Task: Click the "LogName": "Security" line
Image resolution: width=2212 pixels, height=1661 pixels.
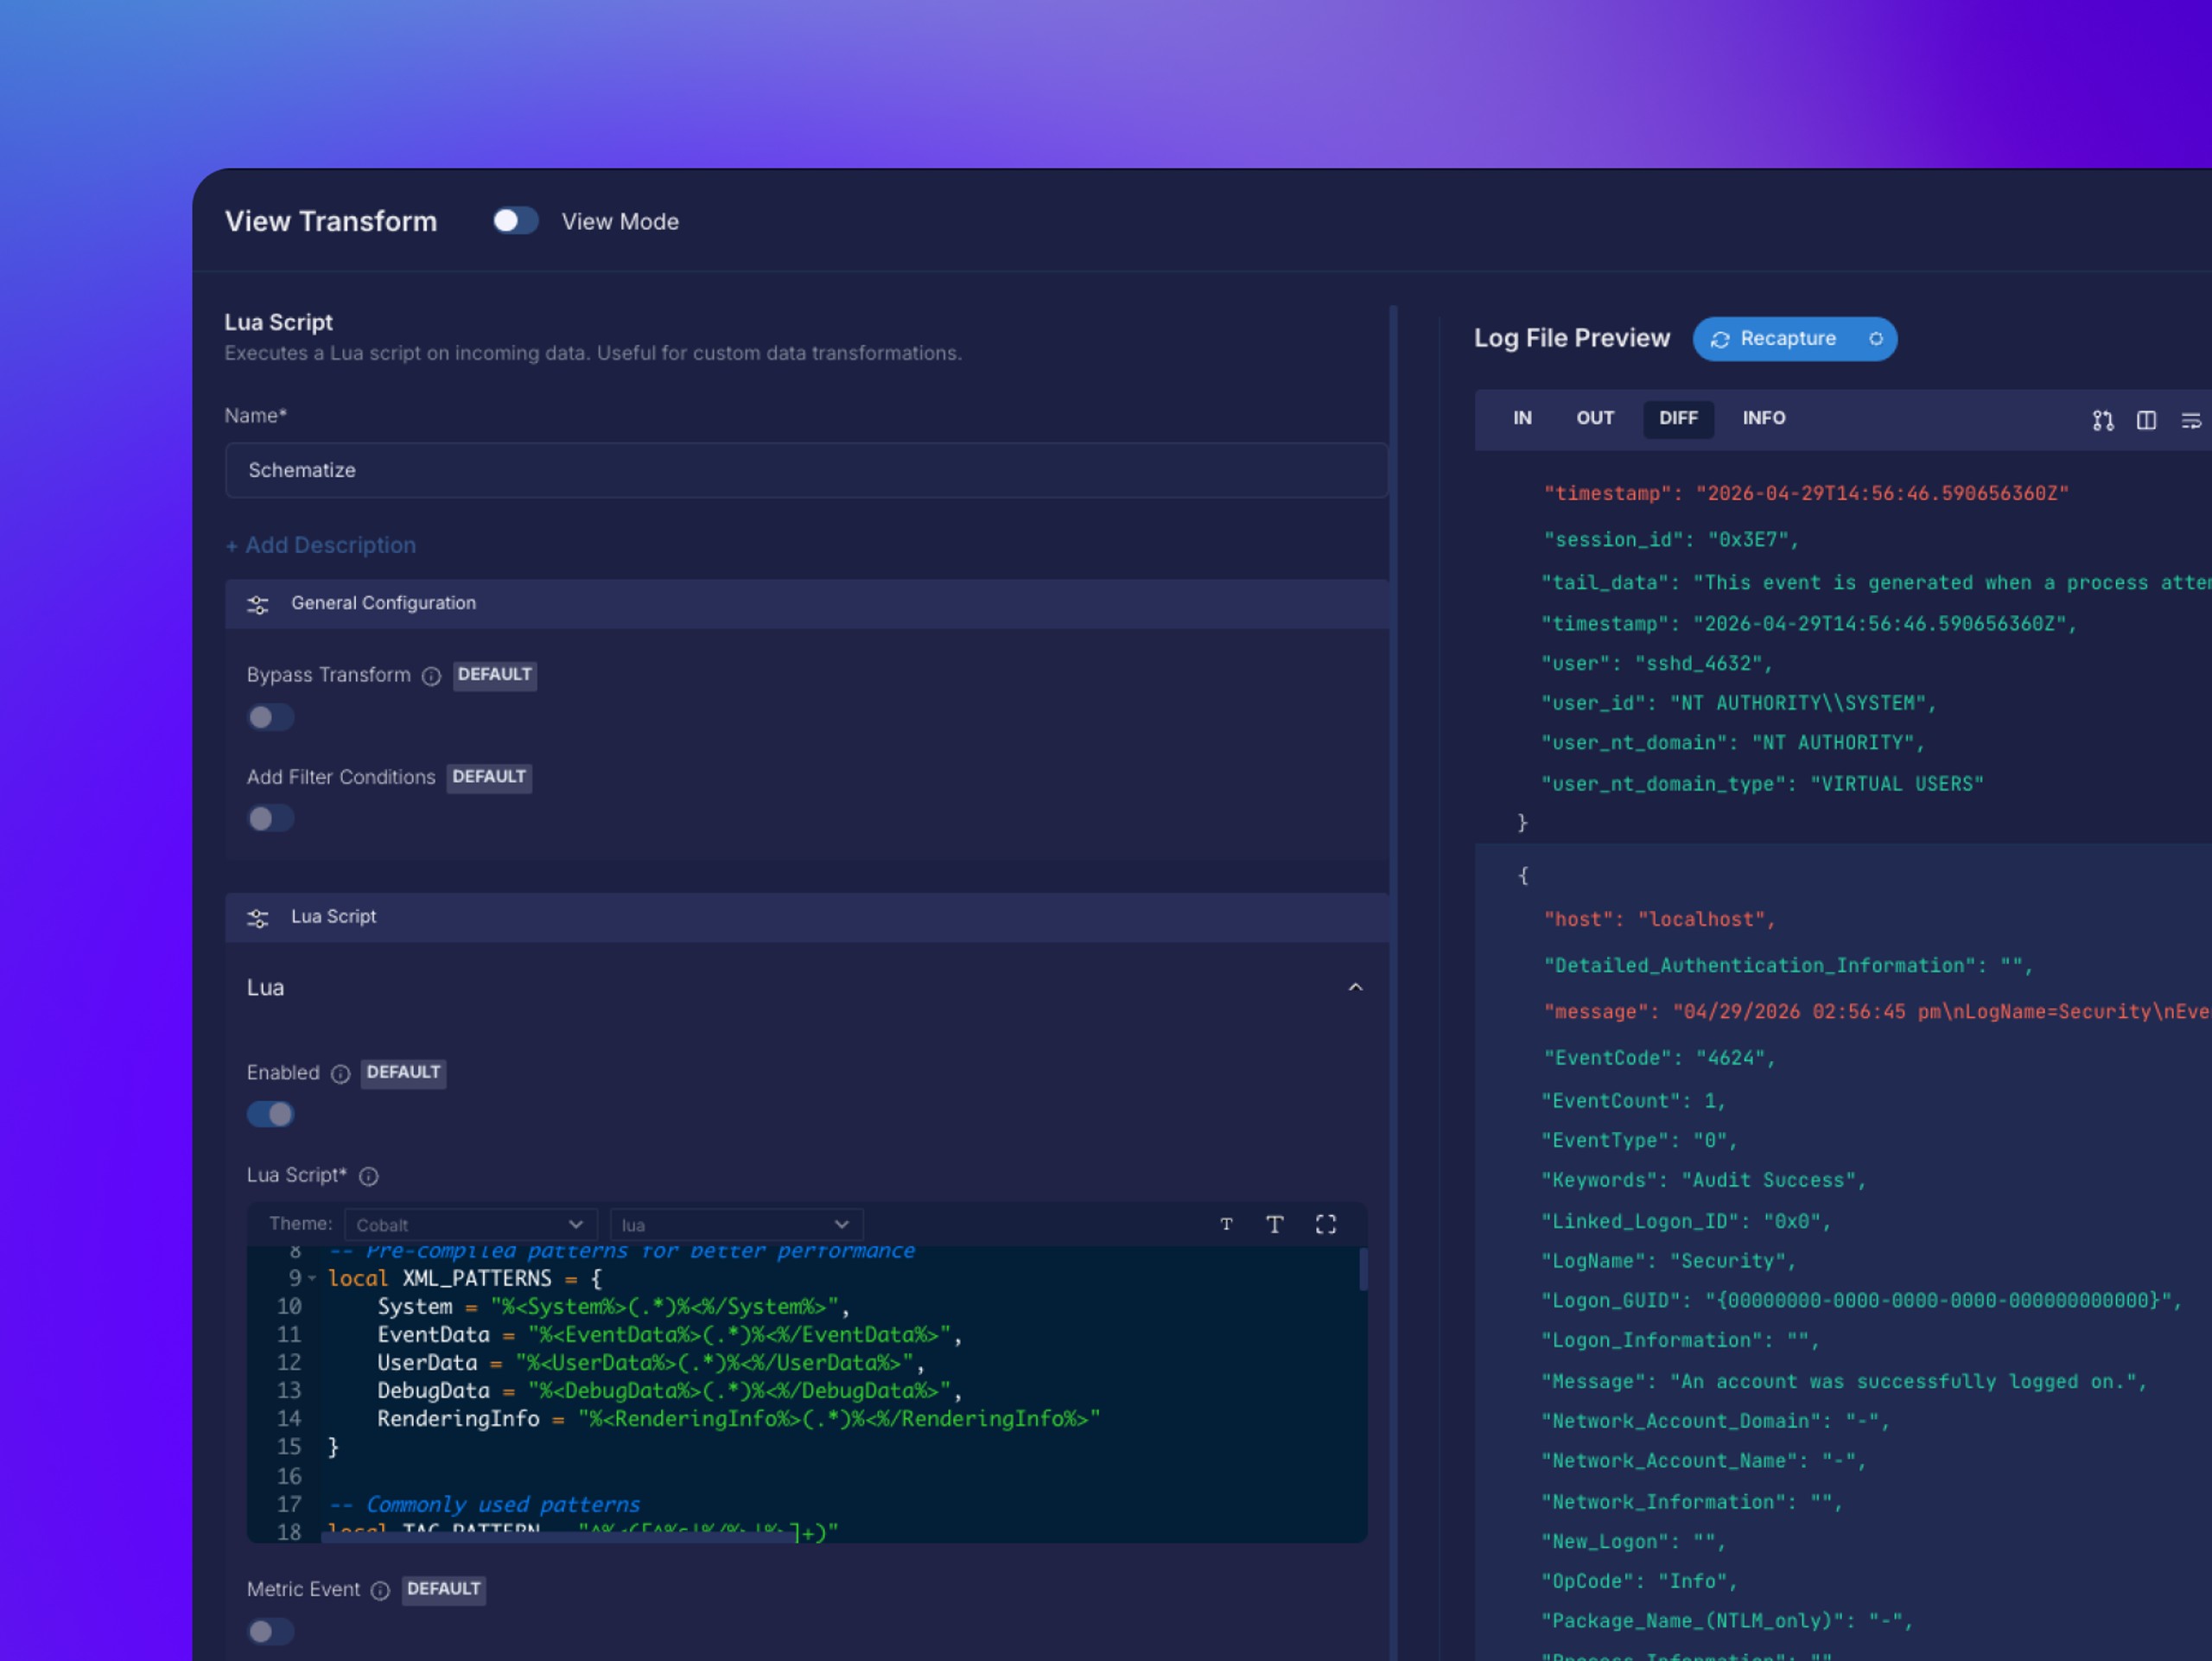Action: tap(1669, 1262)
